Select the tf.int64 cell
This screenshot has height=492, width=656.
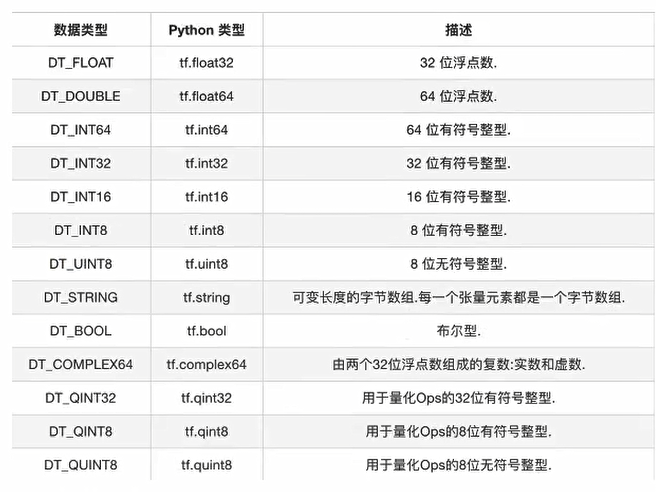click(x=207, y=130)
